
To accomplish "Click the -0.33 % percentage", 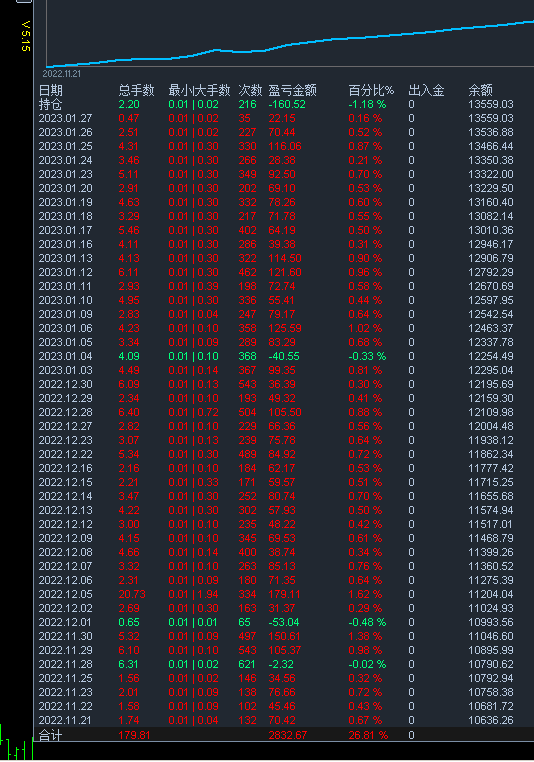I will coord(367,357).
